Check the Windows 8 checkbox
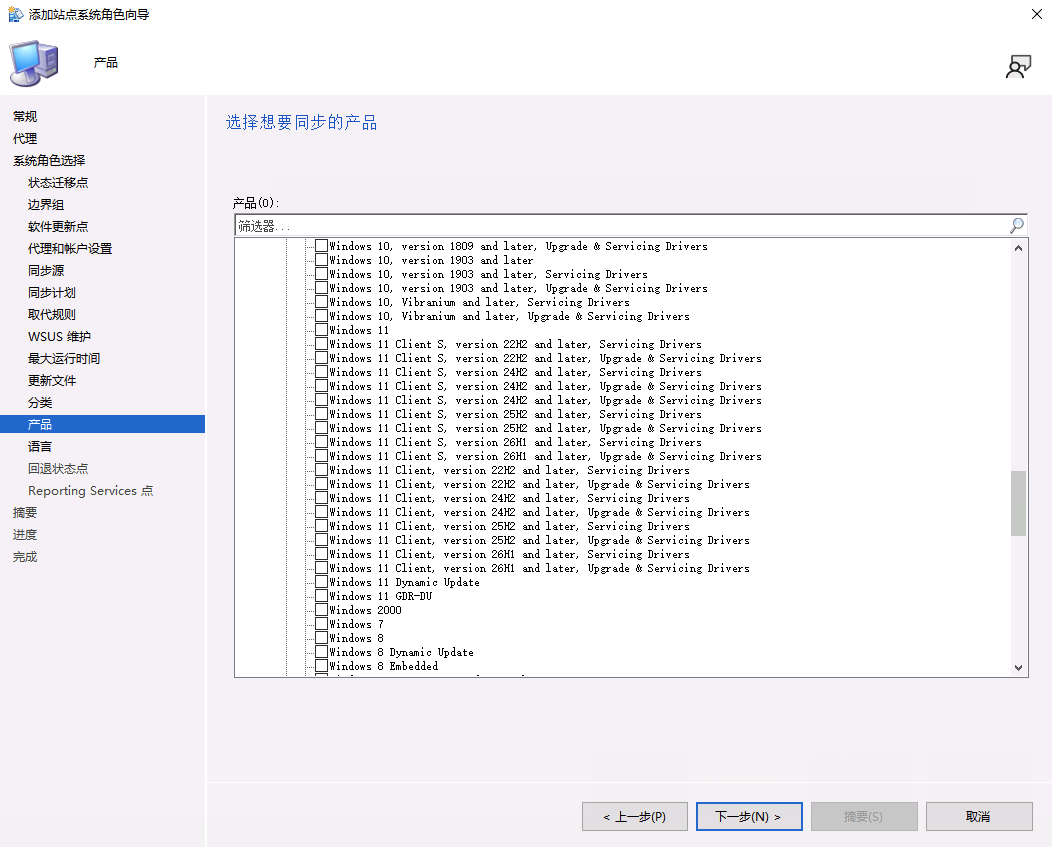Screen dimensions: 1052x847 click(x=321, y=638)
